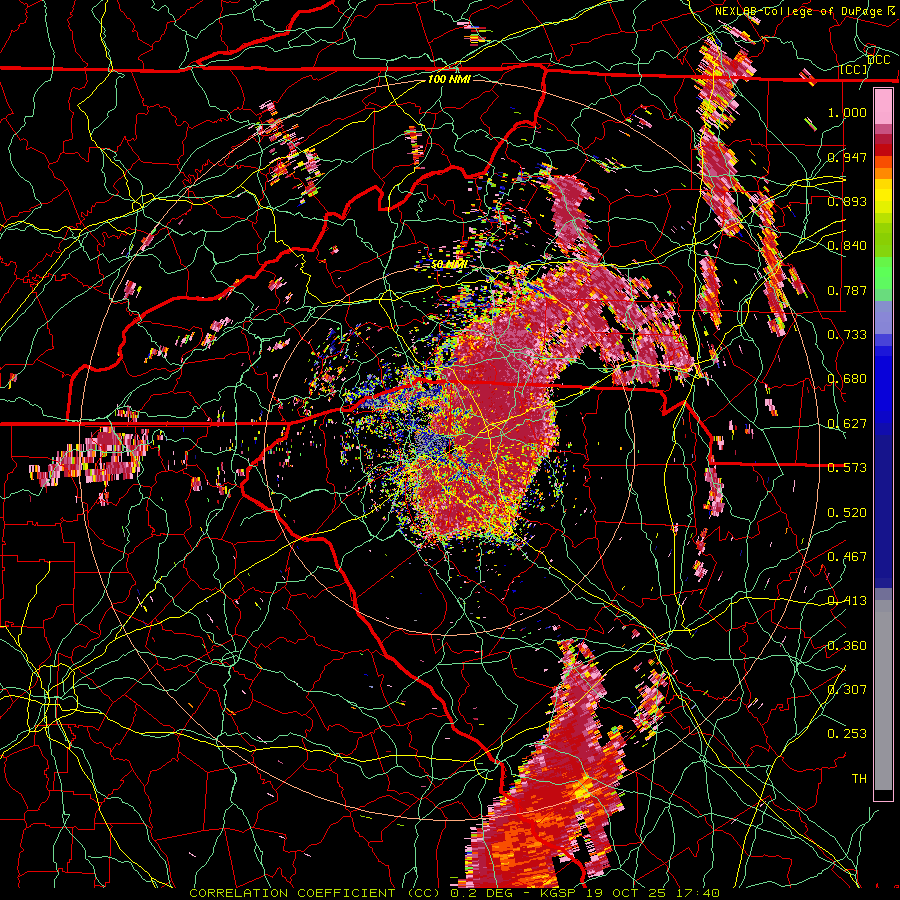Click the 19 OCT 25 date text
This screenshot has height=900, width=900.
[626, 893]
